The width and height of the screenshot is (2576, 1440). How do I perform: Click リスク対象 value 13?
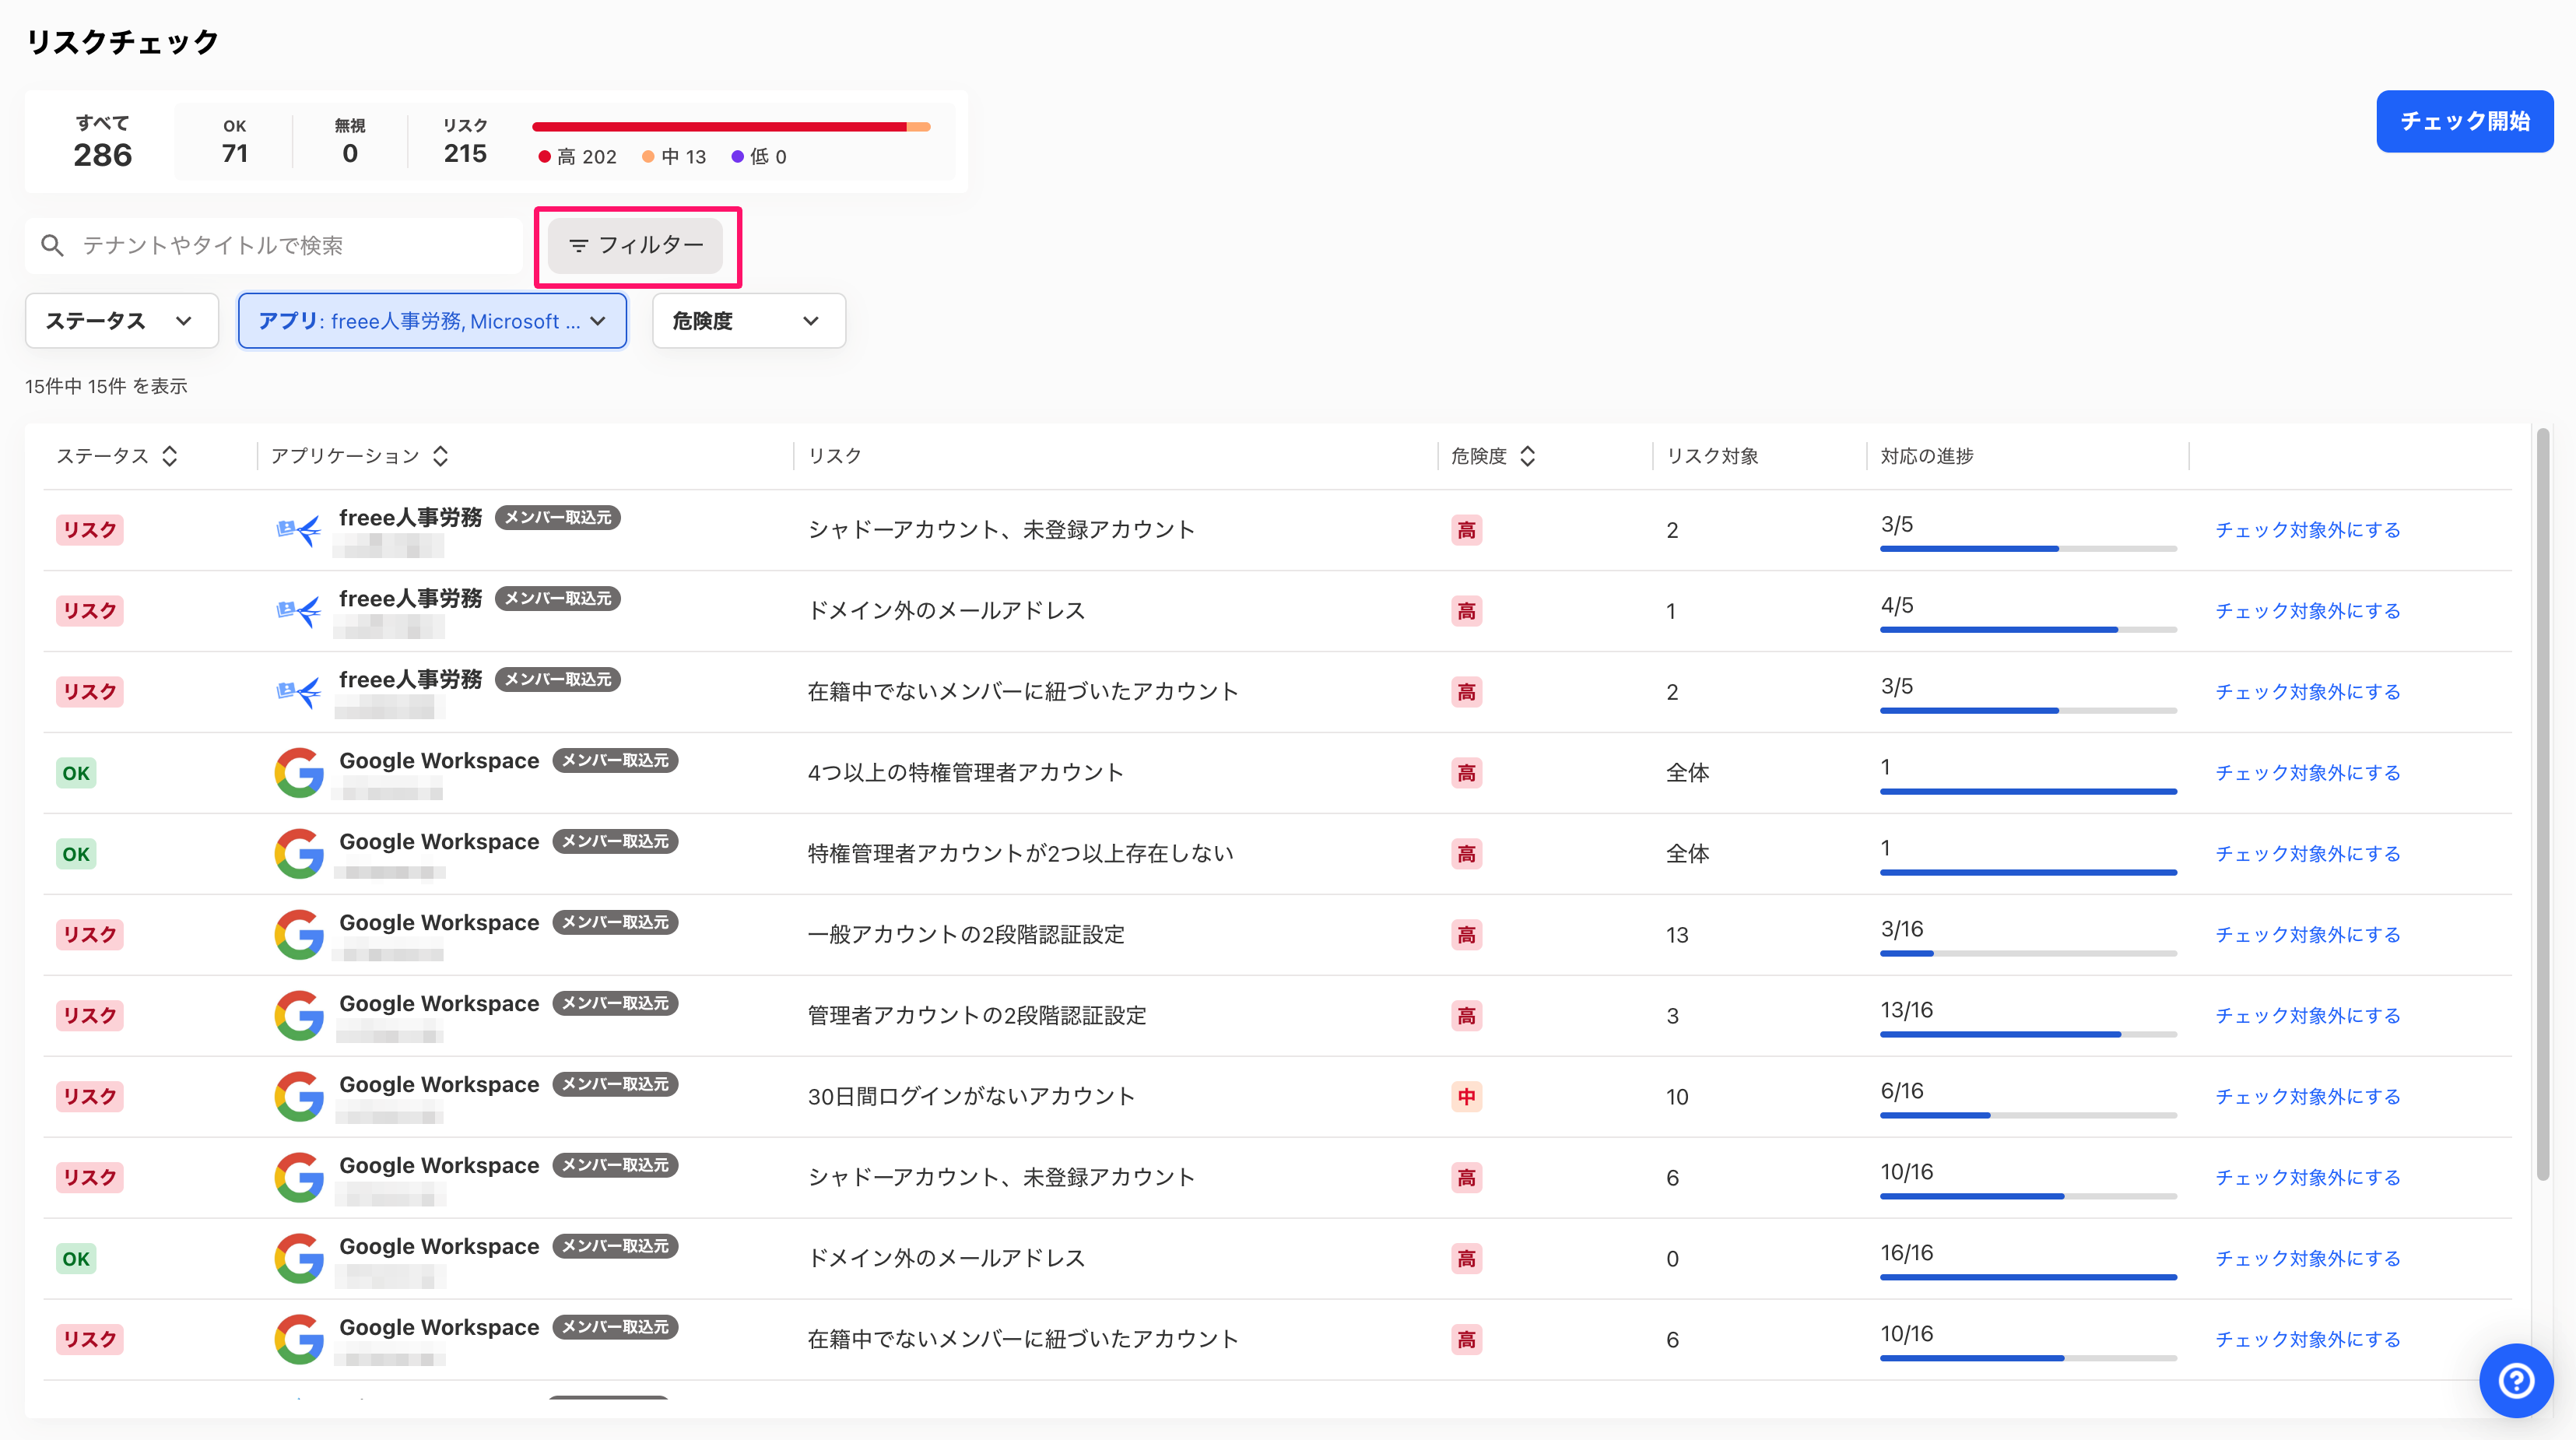(1677, 935)
